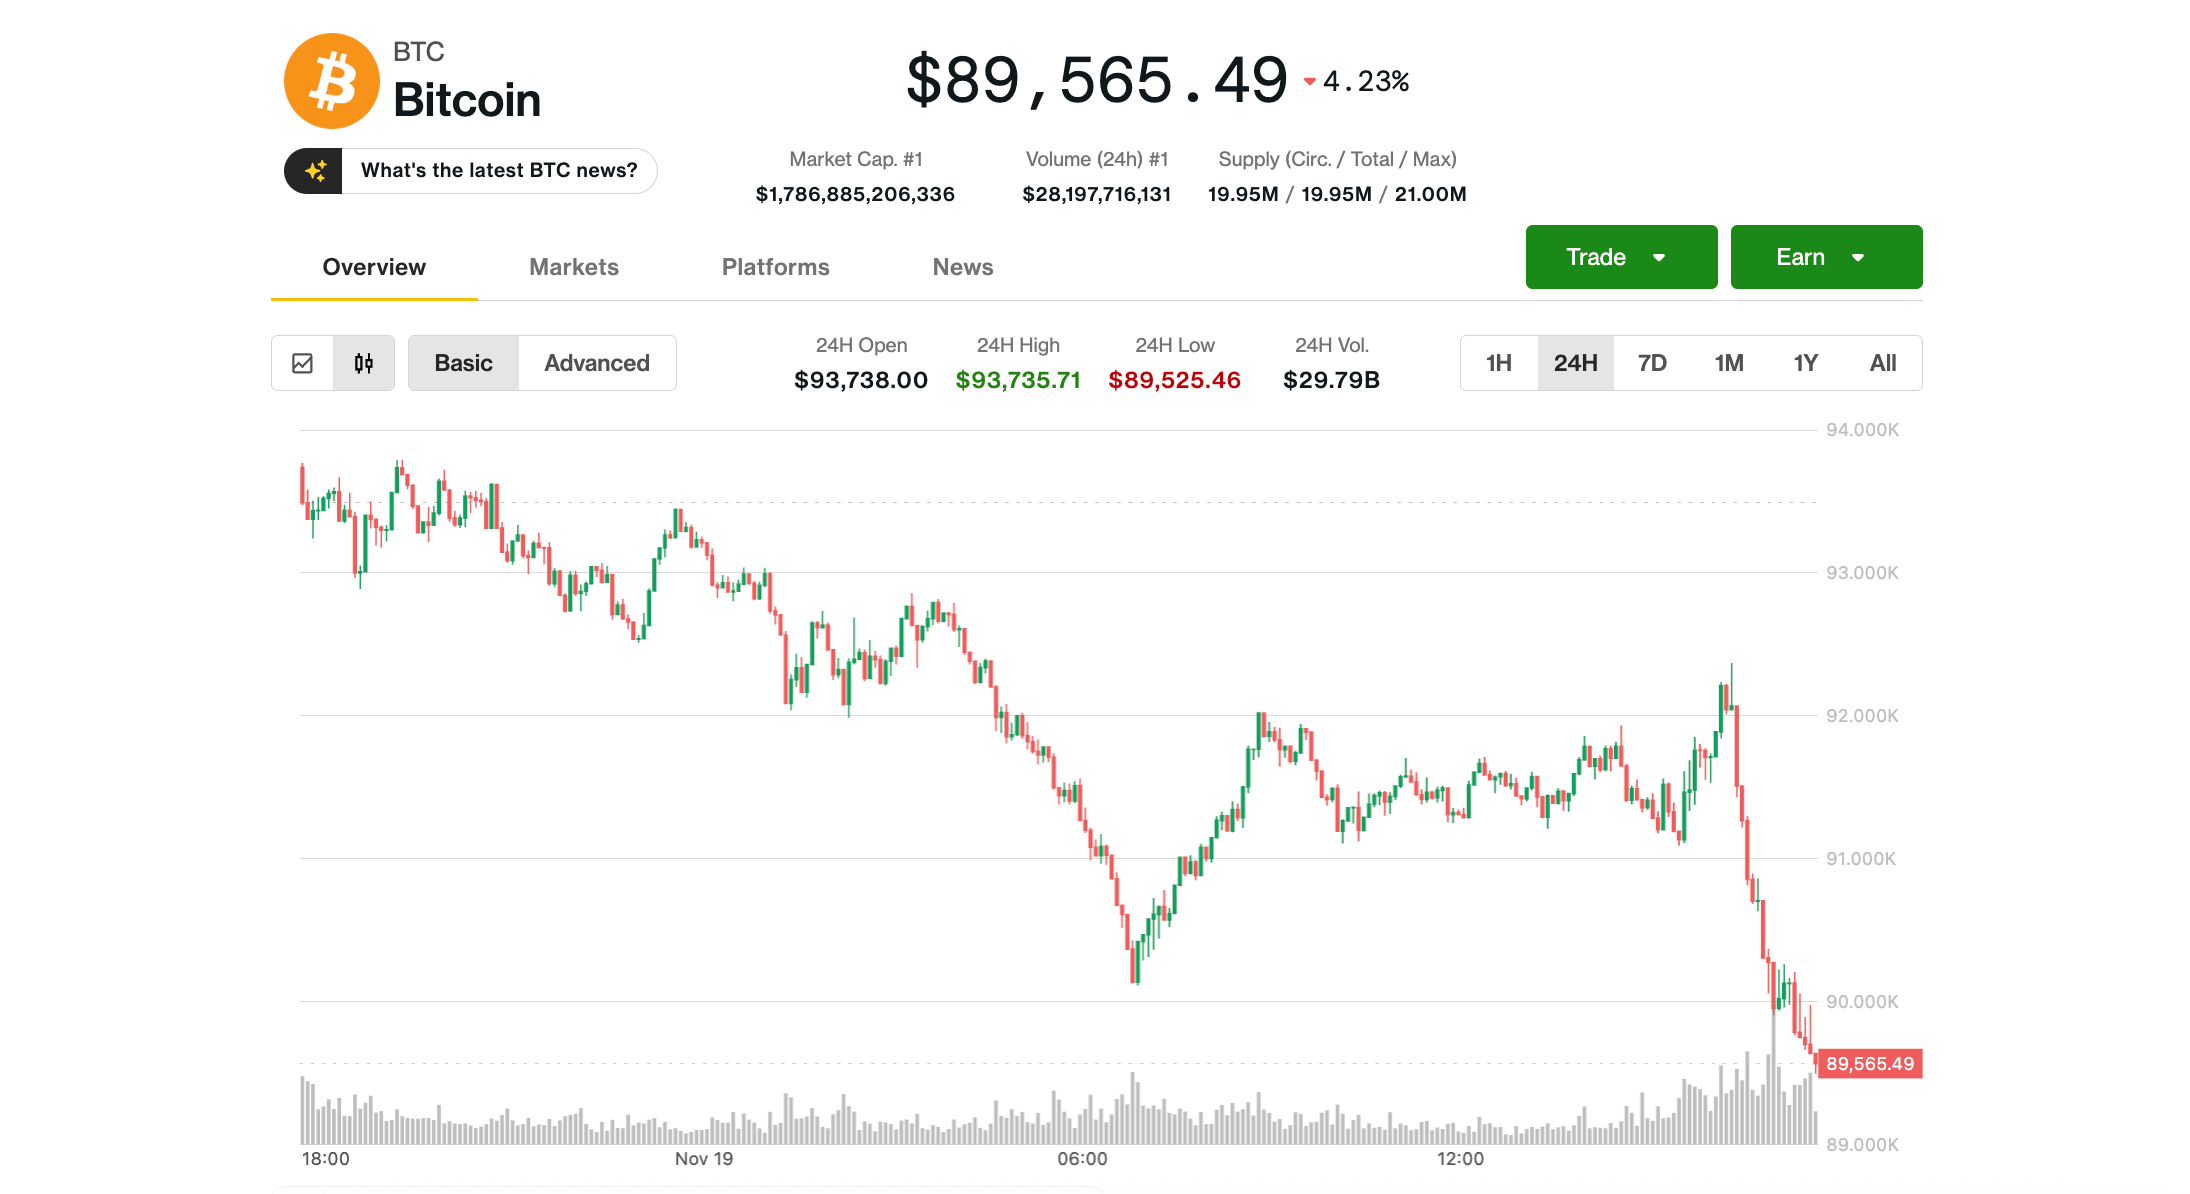This screenshot has width=2190, height=1194.
Task: Open the Earn dropdown arrow icon
Action: (1858, 257)
